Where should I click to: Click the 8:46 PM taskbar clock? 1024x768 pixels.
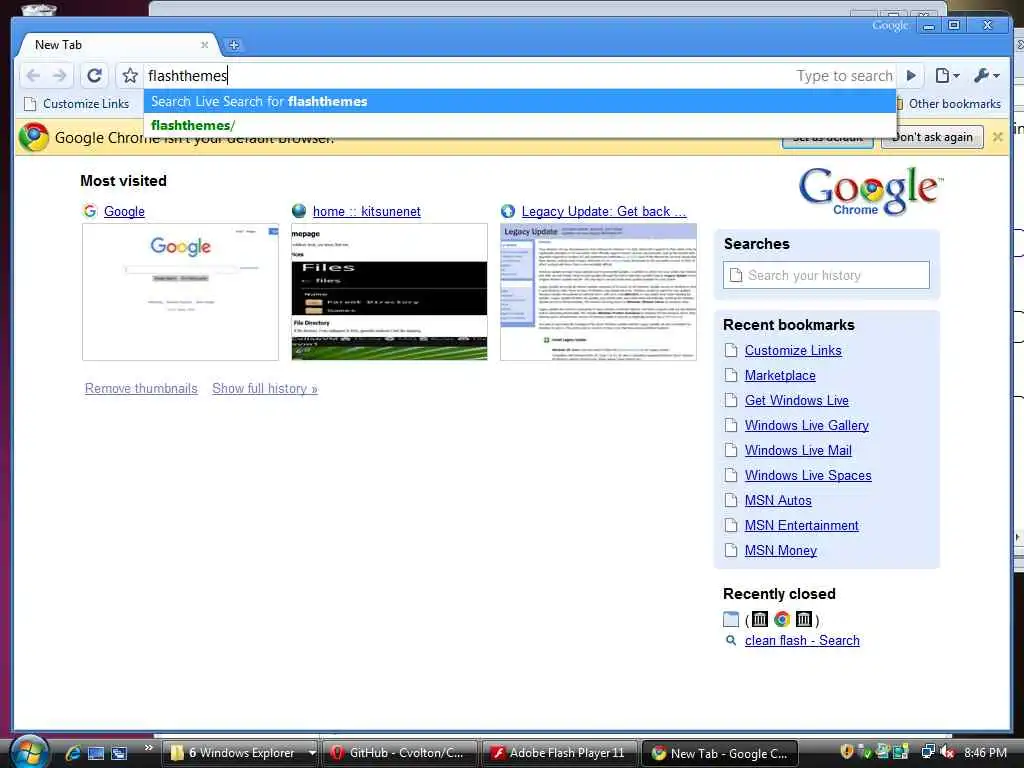coord(985,752)
